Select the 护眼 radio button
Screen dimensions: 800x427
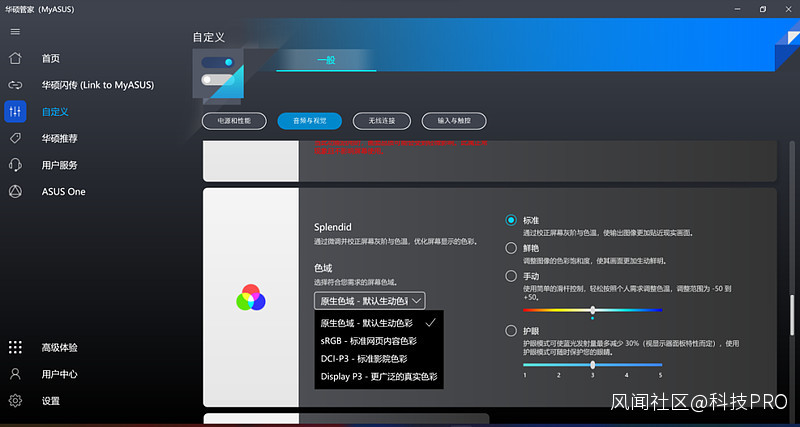pyautogui.click(x=511, y=331)
